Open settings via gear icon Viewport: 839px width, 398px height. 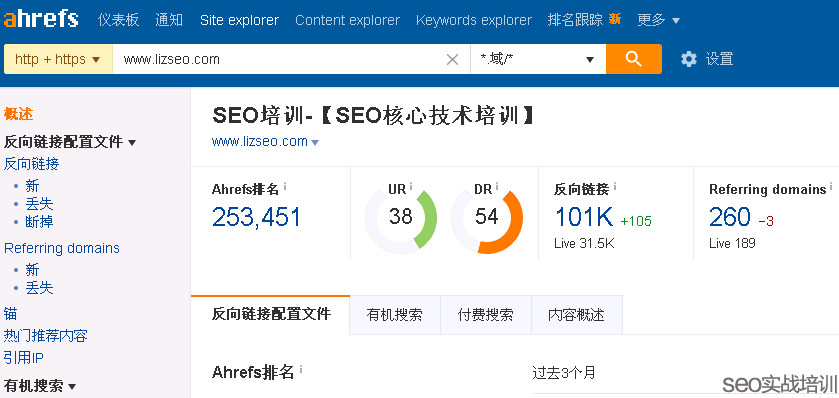click(689, 59)
